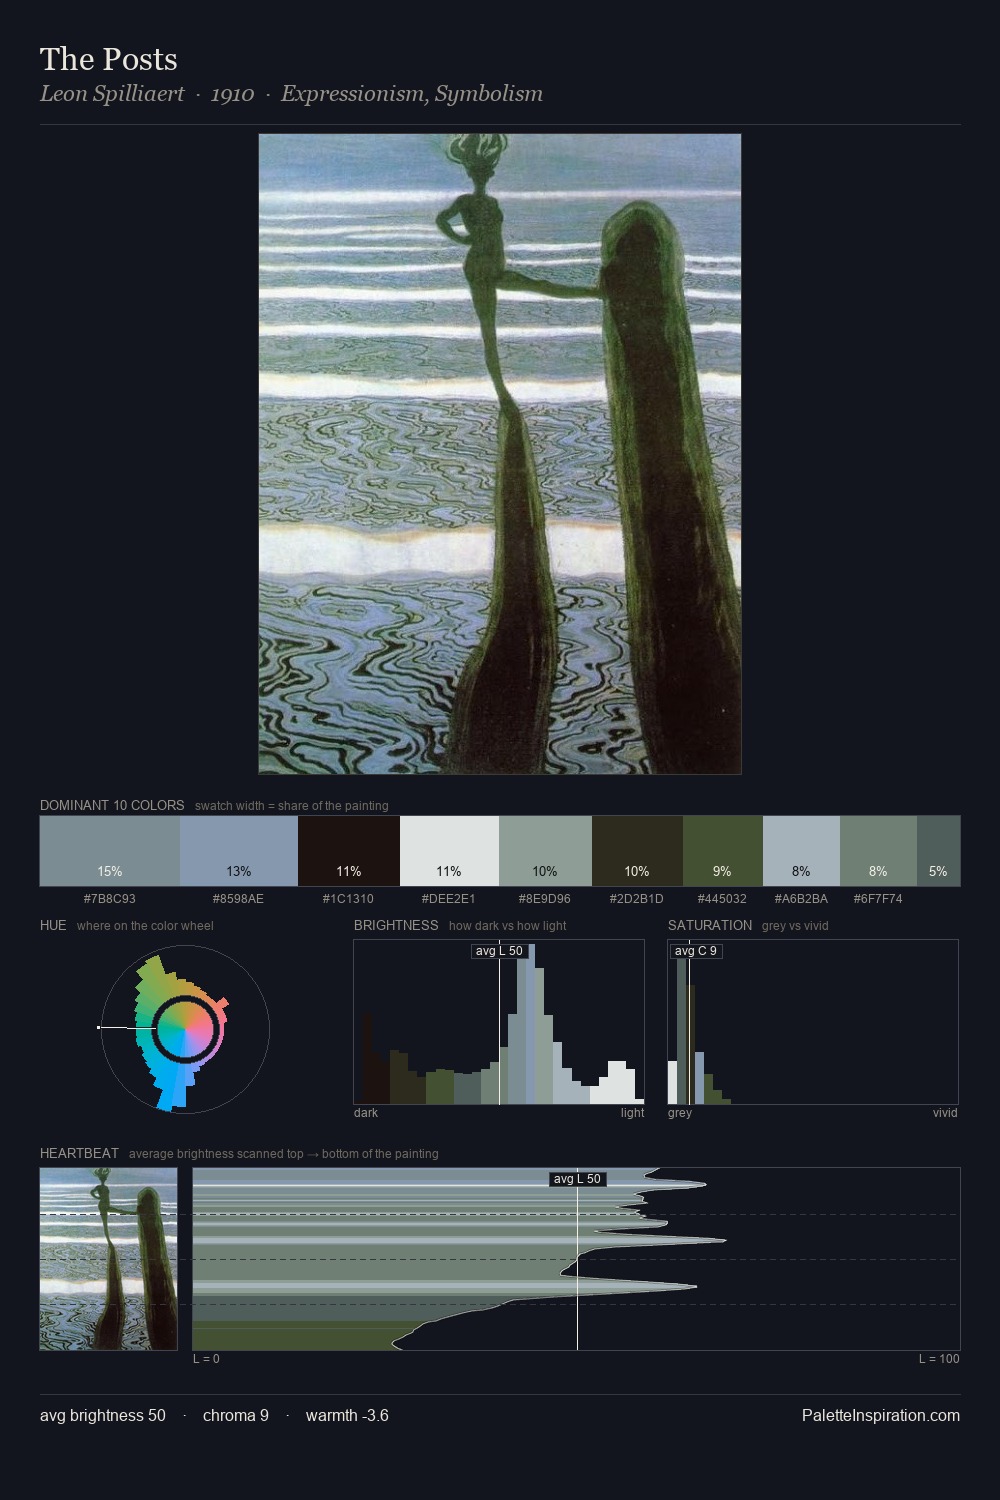Click the #7B8C93 15% color swatch
This screenshot has width=1000, height=1500.
(110, 851)
